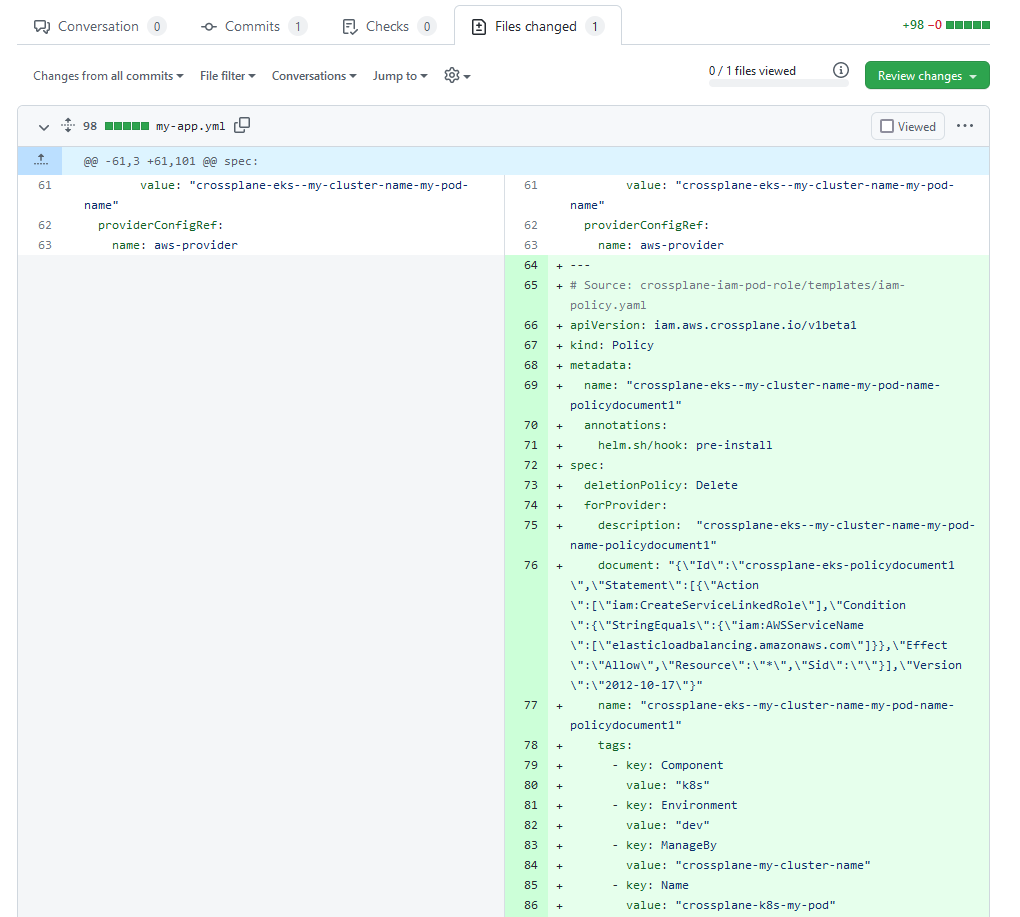Open the Jump to dropdown

(x=400, y=76)
